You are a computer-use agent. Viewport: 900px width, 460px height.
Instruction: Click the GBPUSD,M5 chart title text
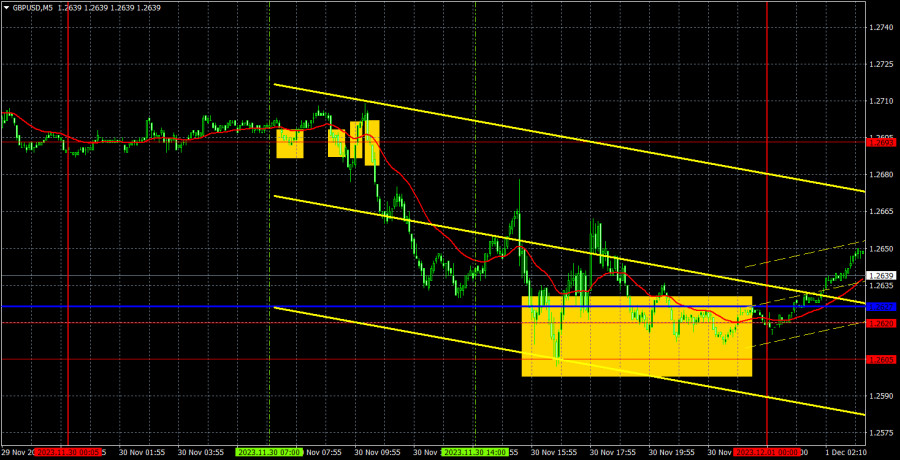[x=33, y=8]
